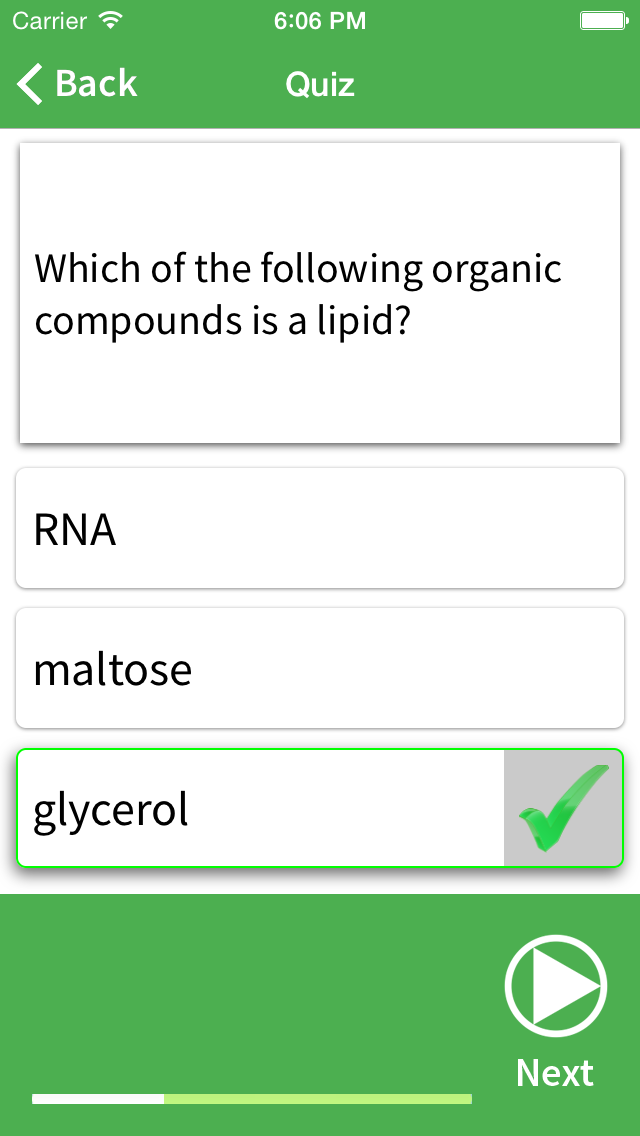Select the RNA answer option
This screenshot has width=640, height=1136.
[x=320, y=528]
